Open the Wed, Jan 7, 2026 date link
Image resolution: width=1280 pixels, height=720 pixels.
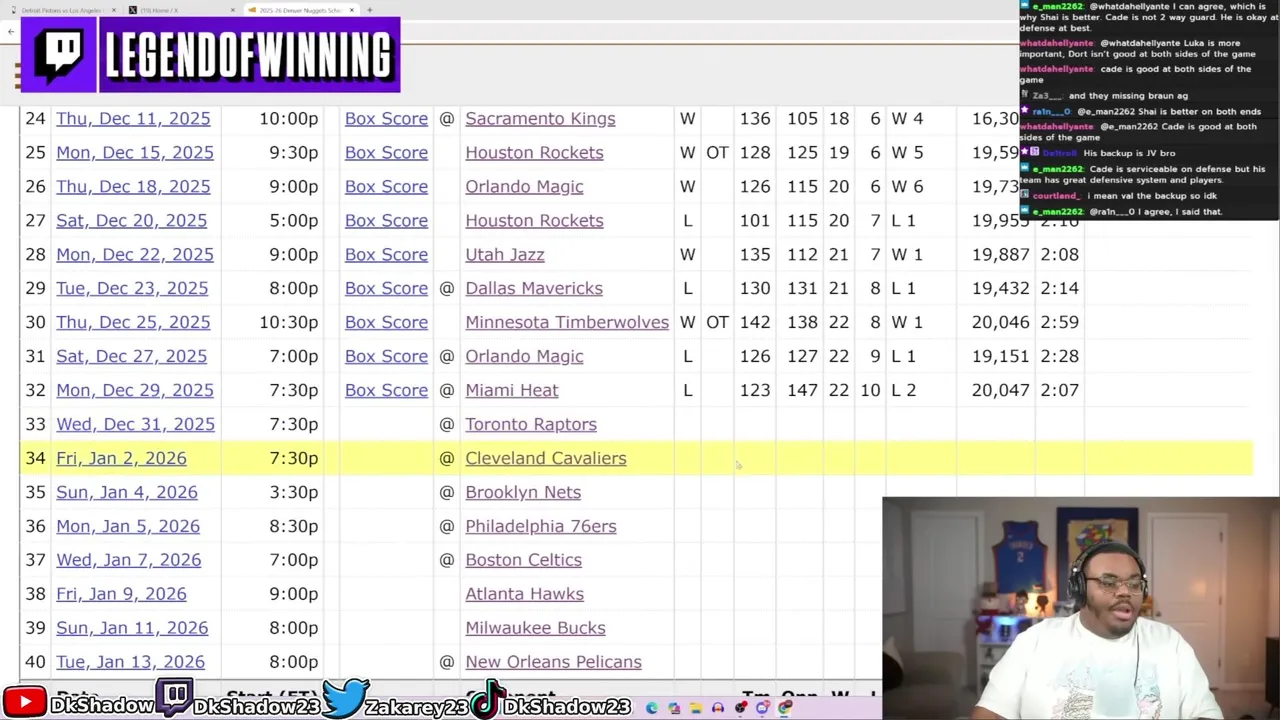[x=128, y=561]
